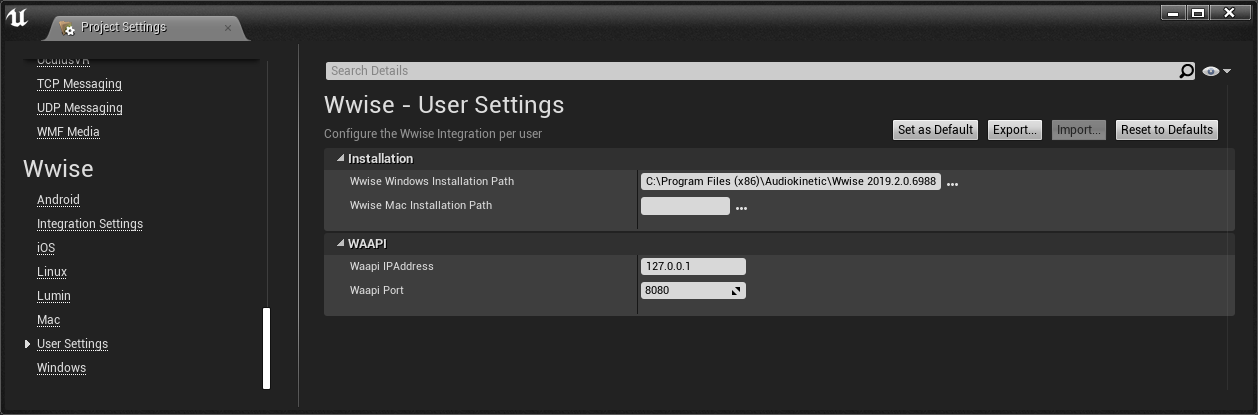Open Wwise Mac settings
Image resolution: width=1258 pixels, height=415 pixels.
click(48, 320)
